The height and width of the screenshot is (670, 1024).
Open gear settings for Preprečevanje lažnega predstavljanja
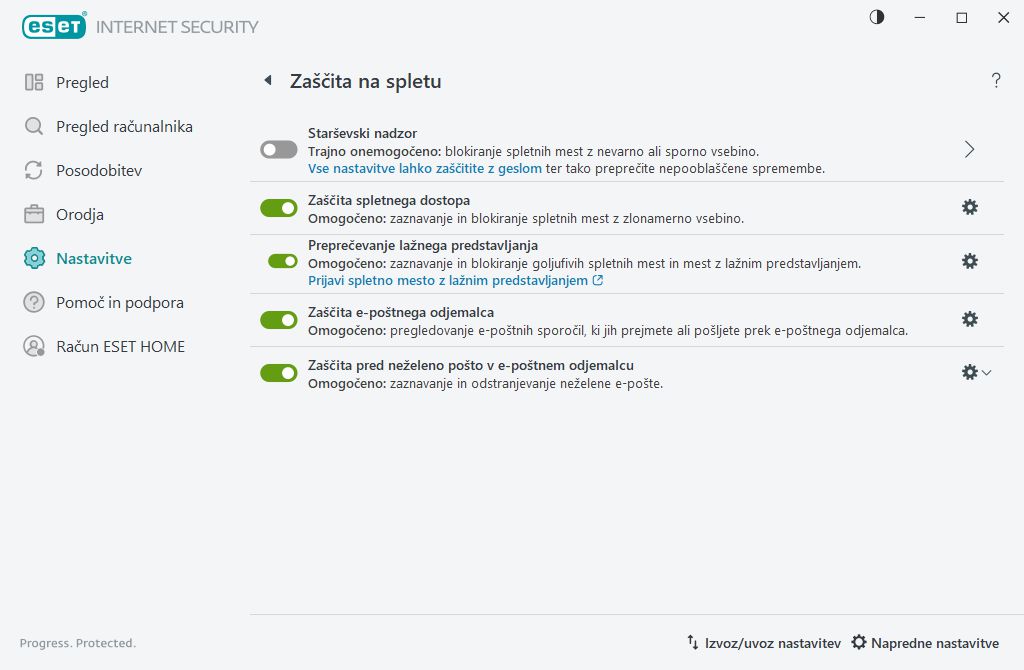point(969,261)
